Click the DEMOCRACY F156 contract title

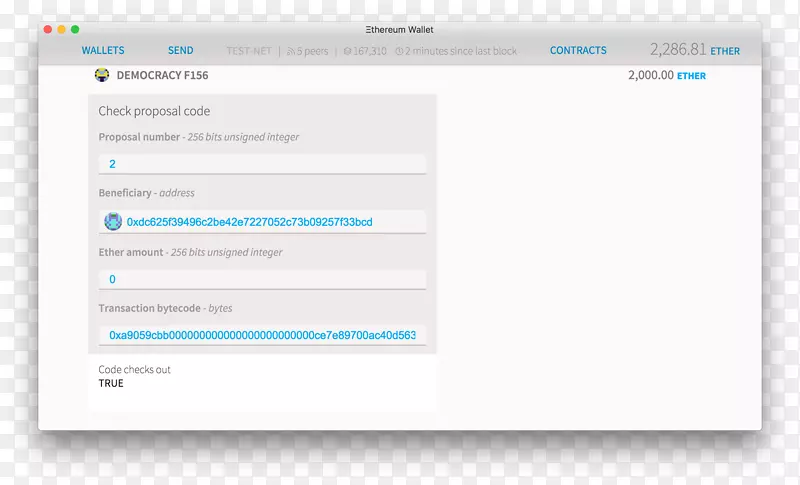[162, 75]
